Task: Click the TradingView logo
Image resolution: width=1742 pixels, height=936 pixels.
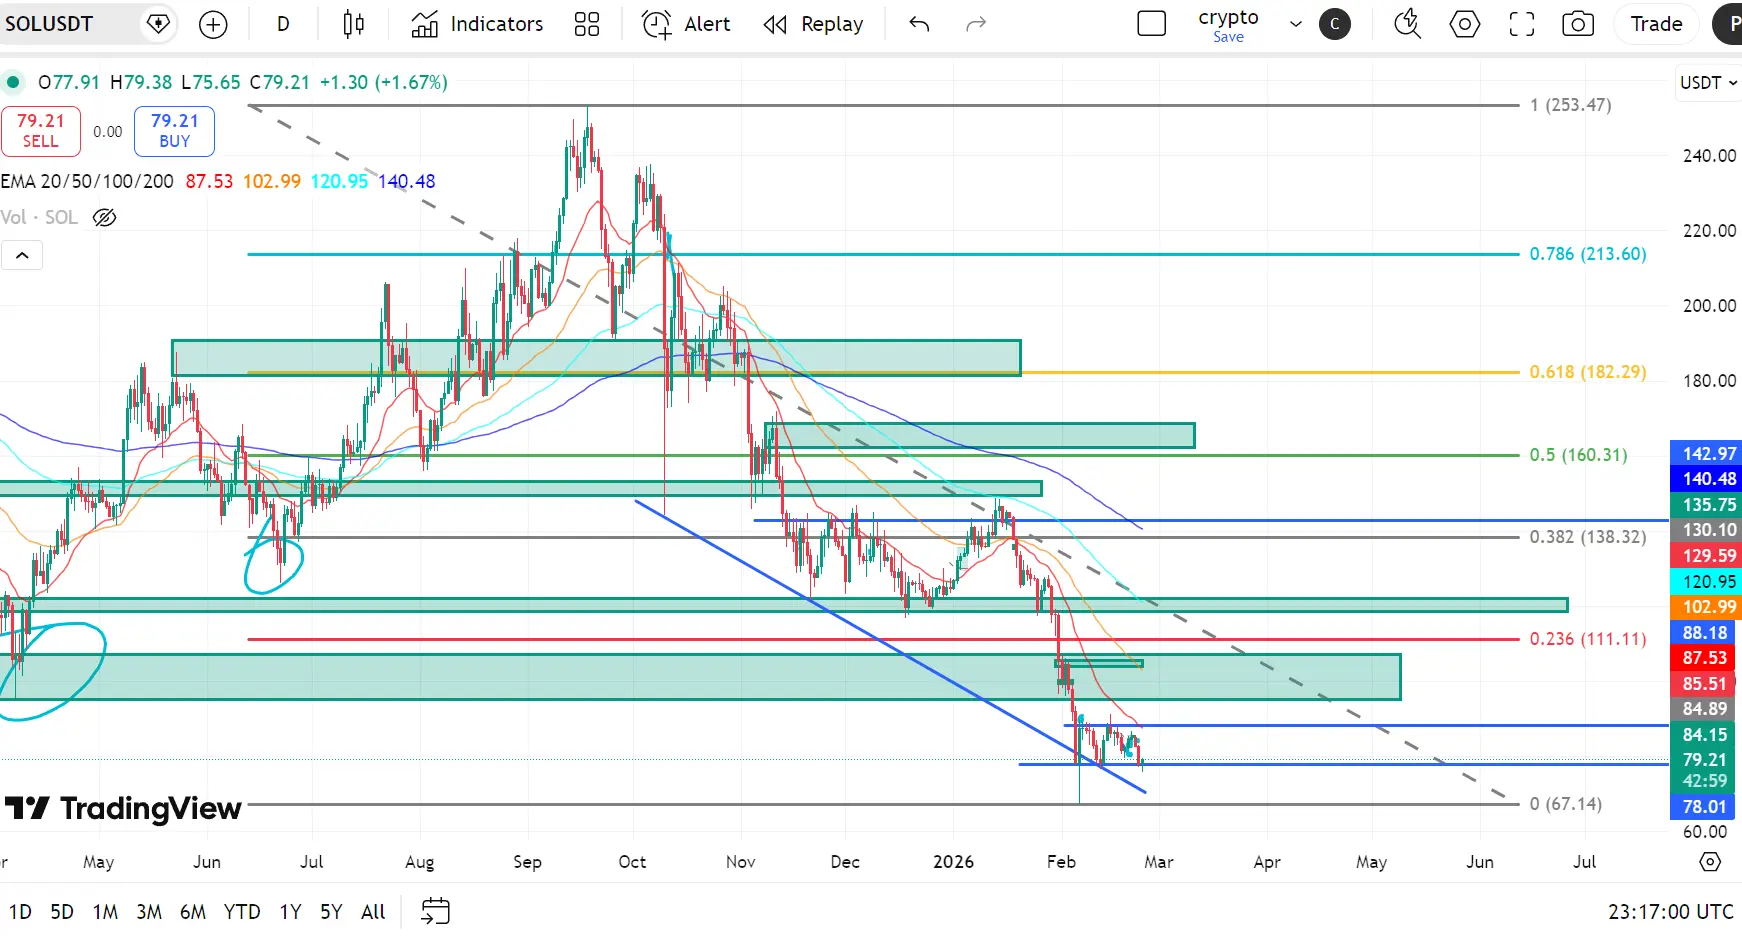Action: pos(123,808)
